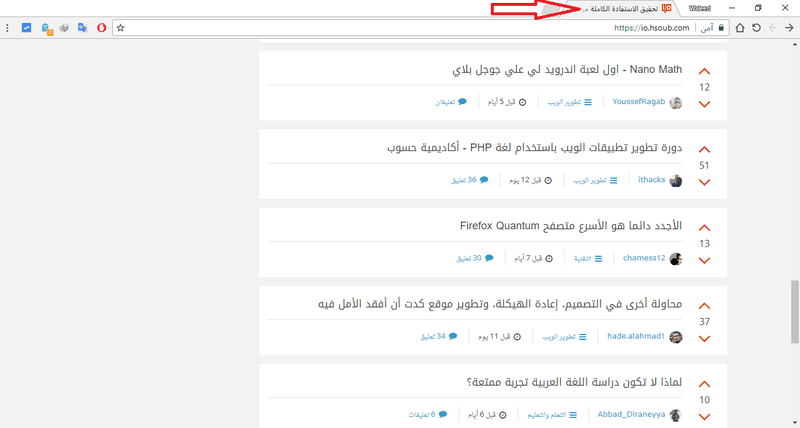The width and height of the screenshot is (800, 428).
Task: Click the greyed left-pointing navigation arrow
Action: point(773,28)
